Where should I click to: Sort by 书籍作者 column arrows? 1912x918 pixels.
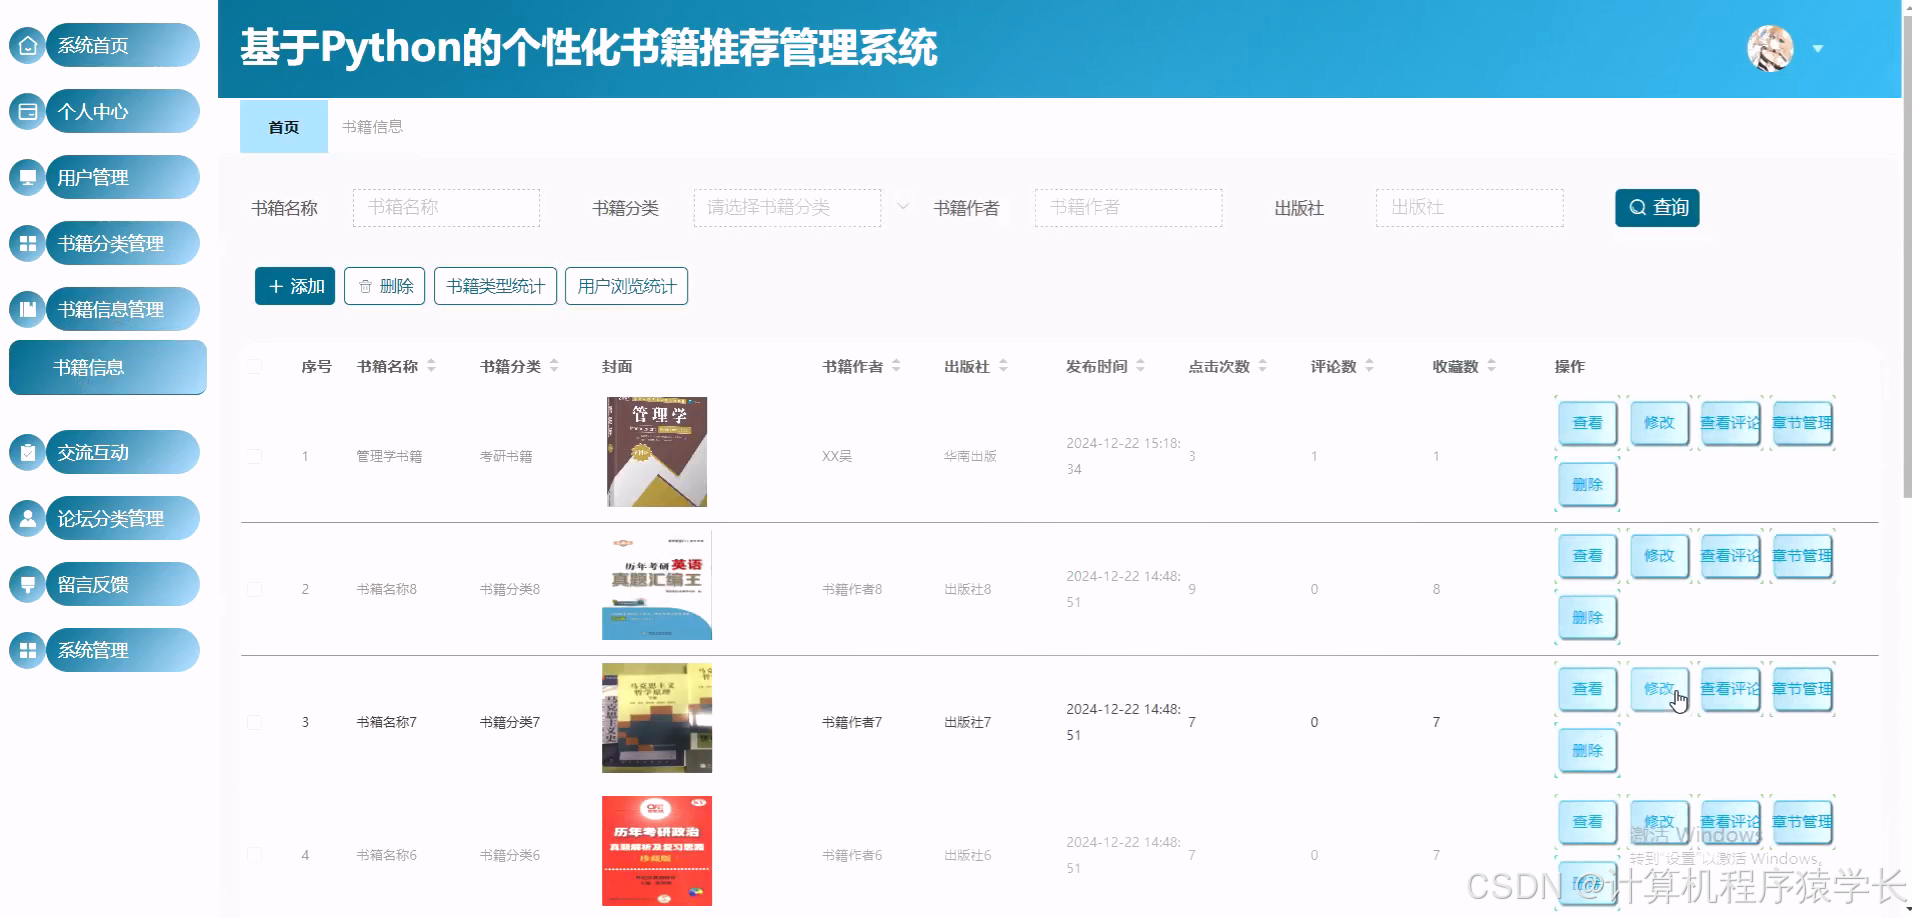(x=896, y=366)
